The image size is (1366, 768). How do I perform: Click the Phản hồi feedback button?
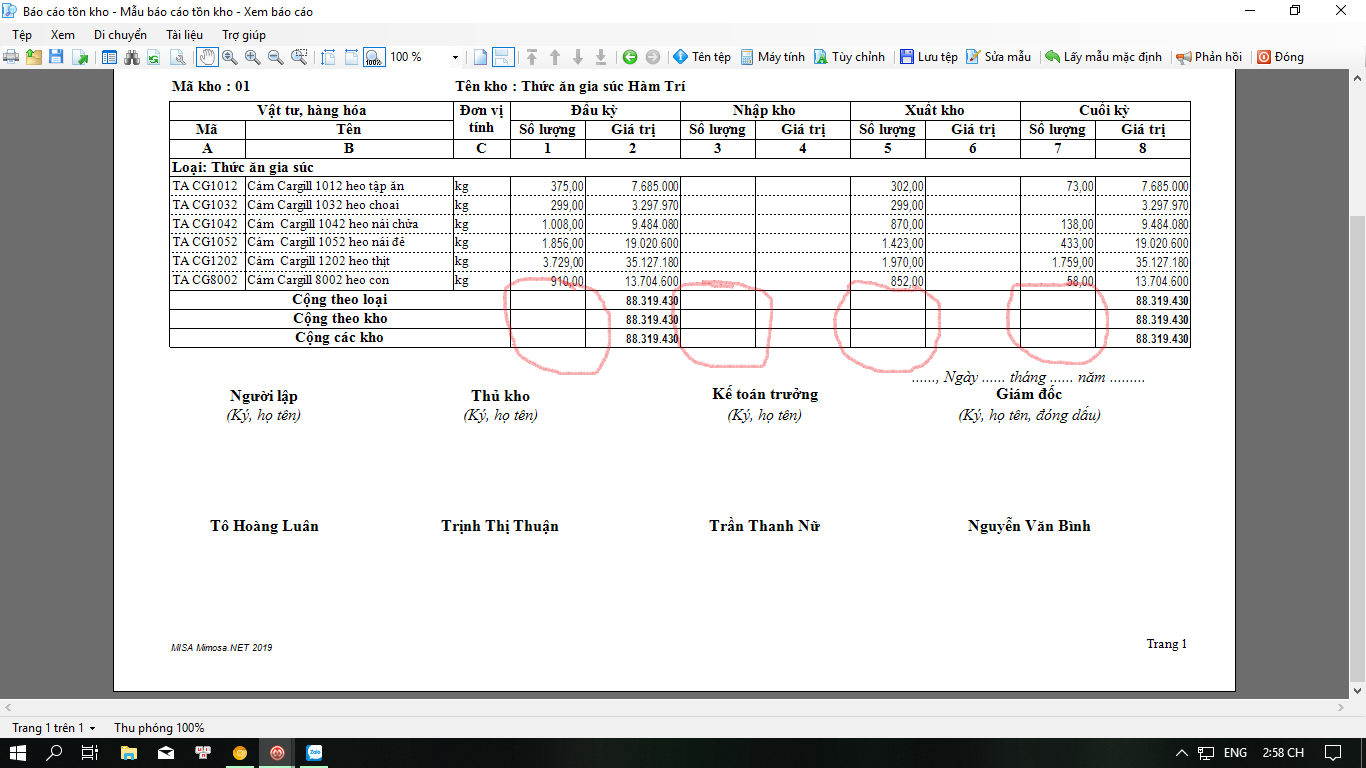click(x=1209, y=57)
